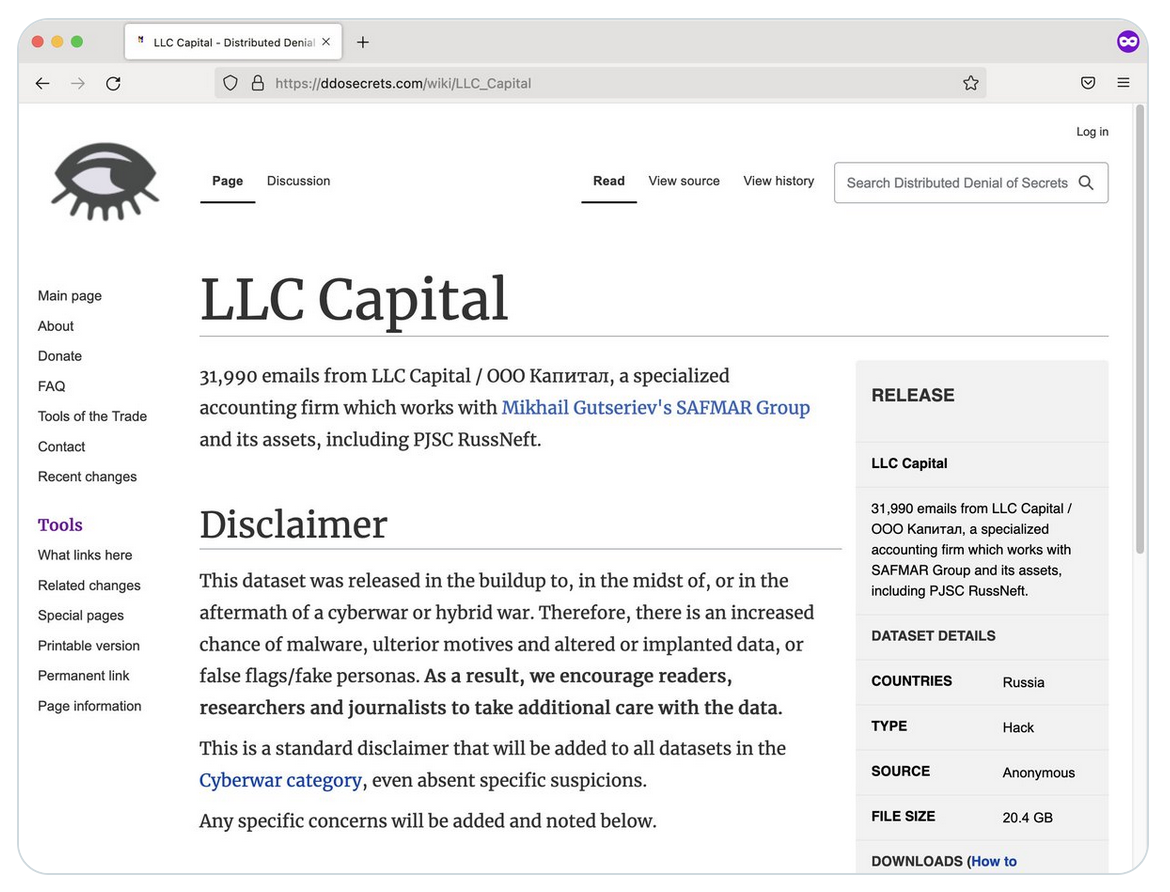Click the 20.4 GB file size value
This screenshot has height=892, width=1170.
(1027, 817)
